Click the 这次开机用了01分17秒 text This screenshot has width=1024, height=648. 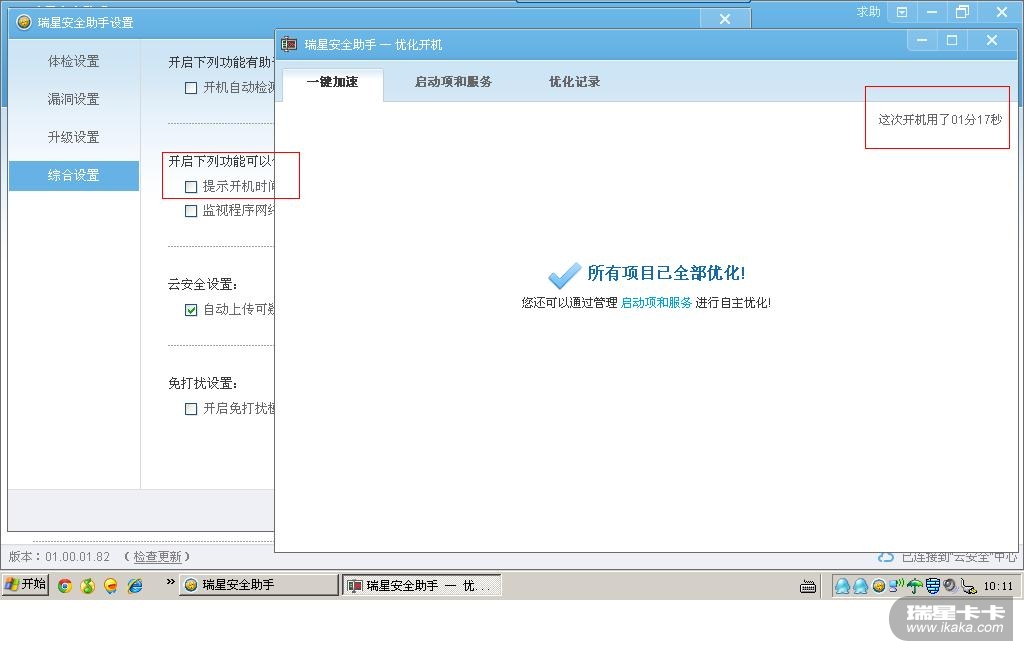pos(940,120)
